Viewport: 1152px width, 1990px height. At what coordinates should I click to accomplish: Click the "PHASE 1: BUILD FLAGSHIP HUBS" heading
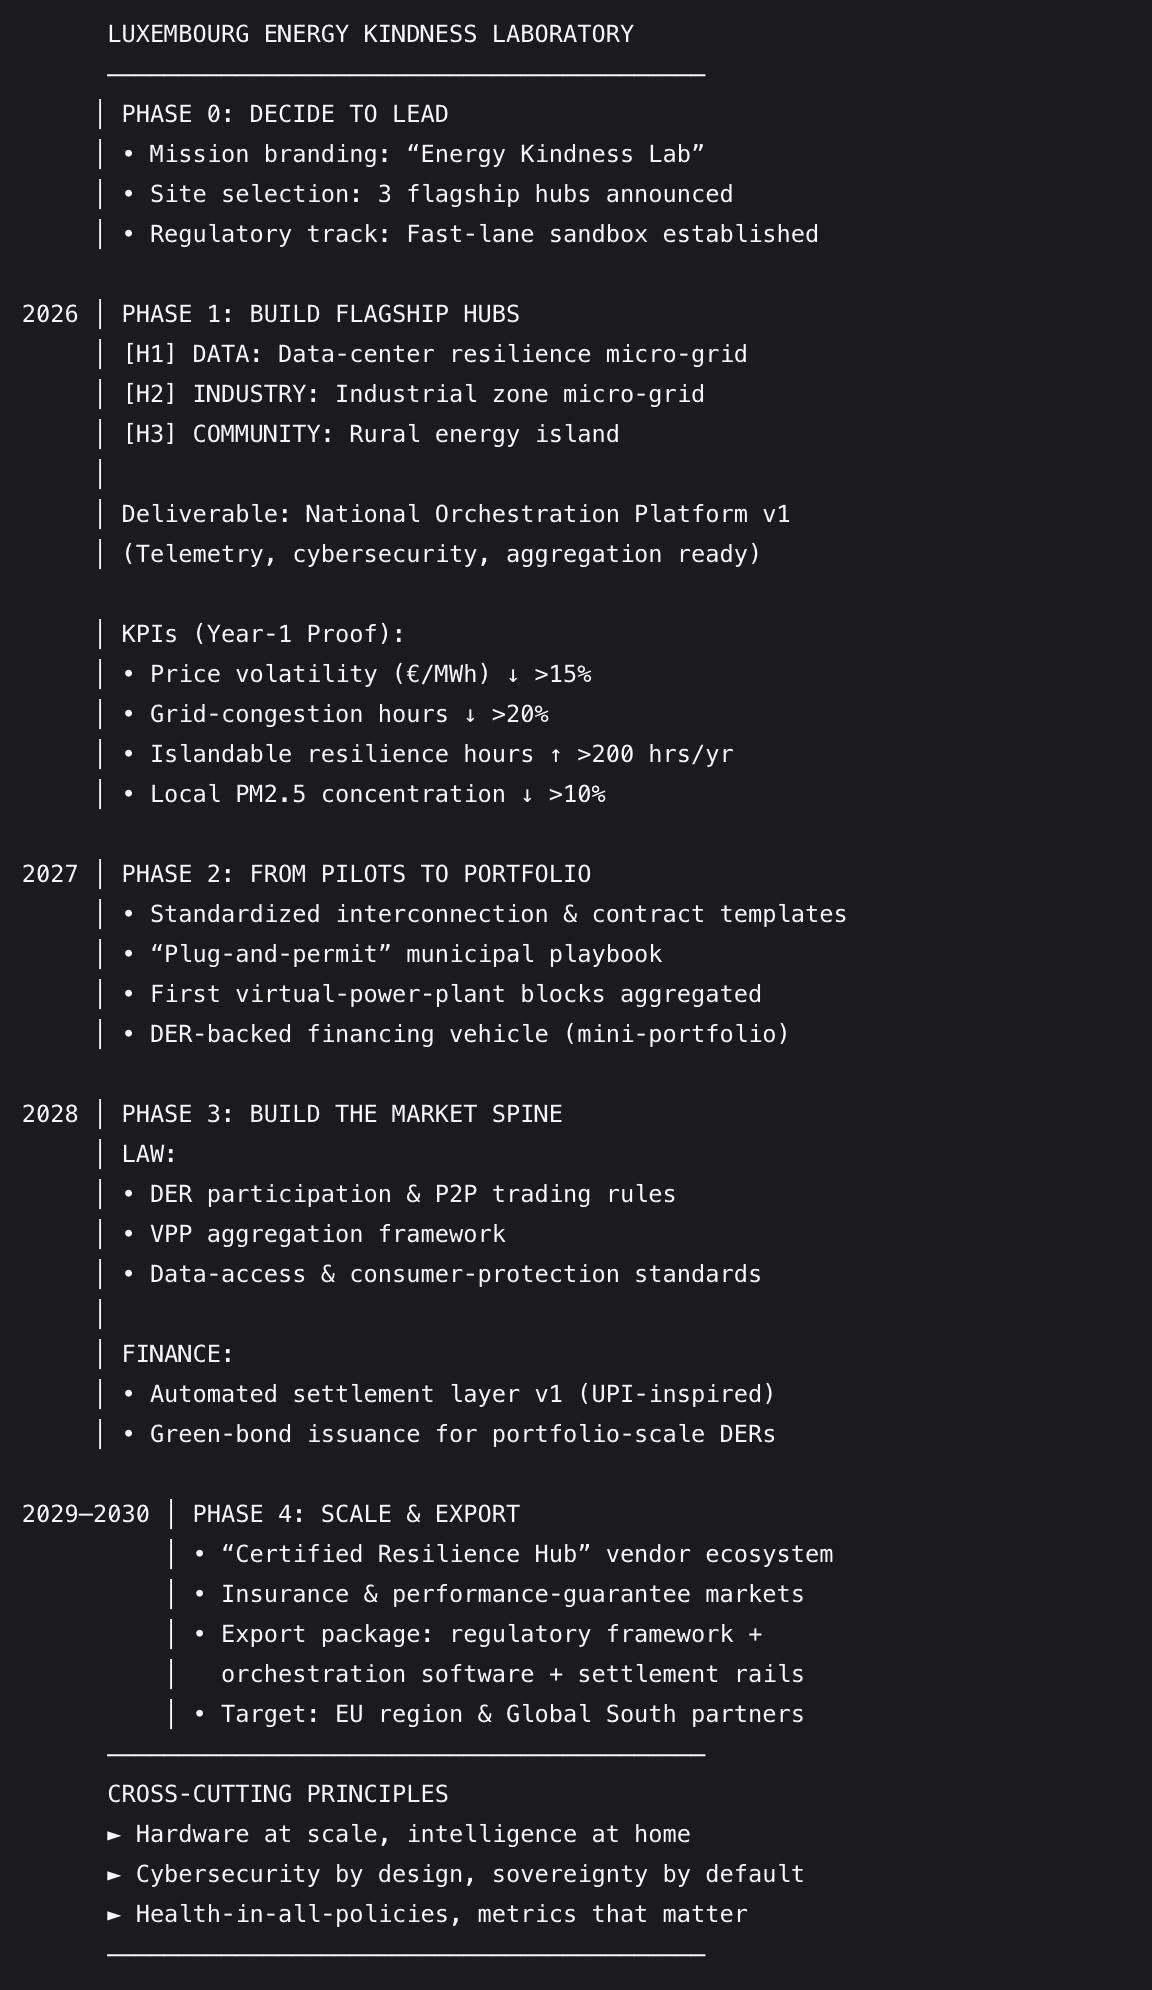coord(320,314)
